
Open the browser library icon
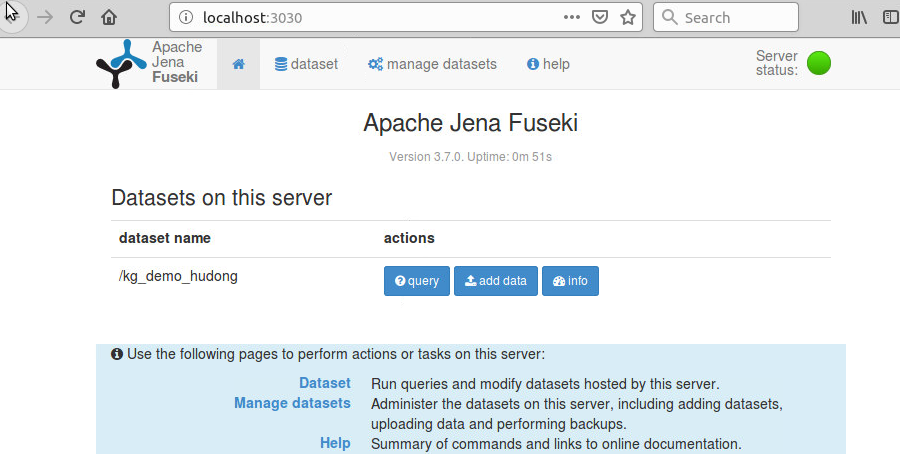point(859,17)
